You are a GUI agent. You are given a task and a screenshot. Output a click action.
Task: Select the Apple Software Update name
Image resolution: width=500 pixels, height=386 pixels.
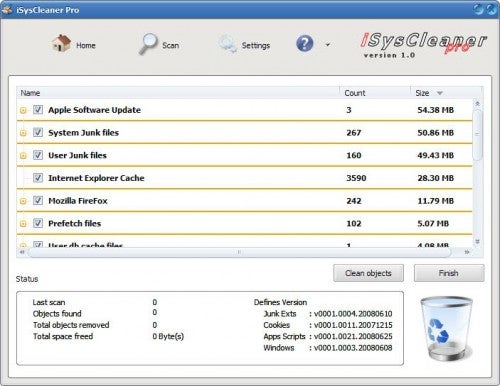coord(94,110)
